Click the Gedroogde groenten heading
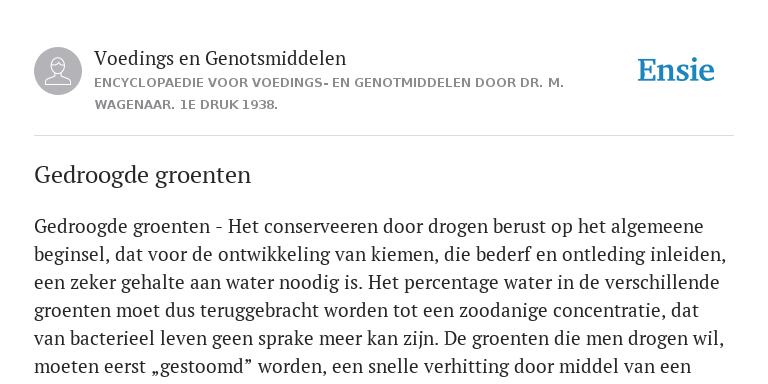768x384 pixels. click(143, 175)
